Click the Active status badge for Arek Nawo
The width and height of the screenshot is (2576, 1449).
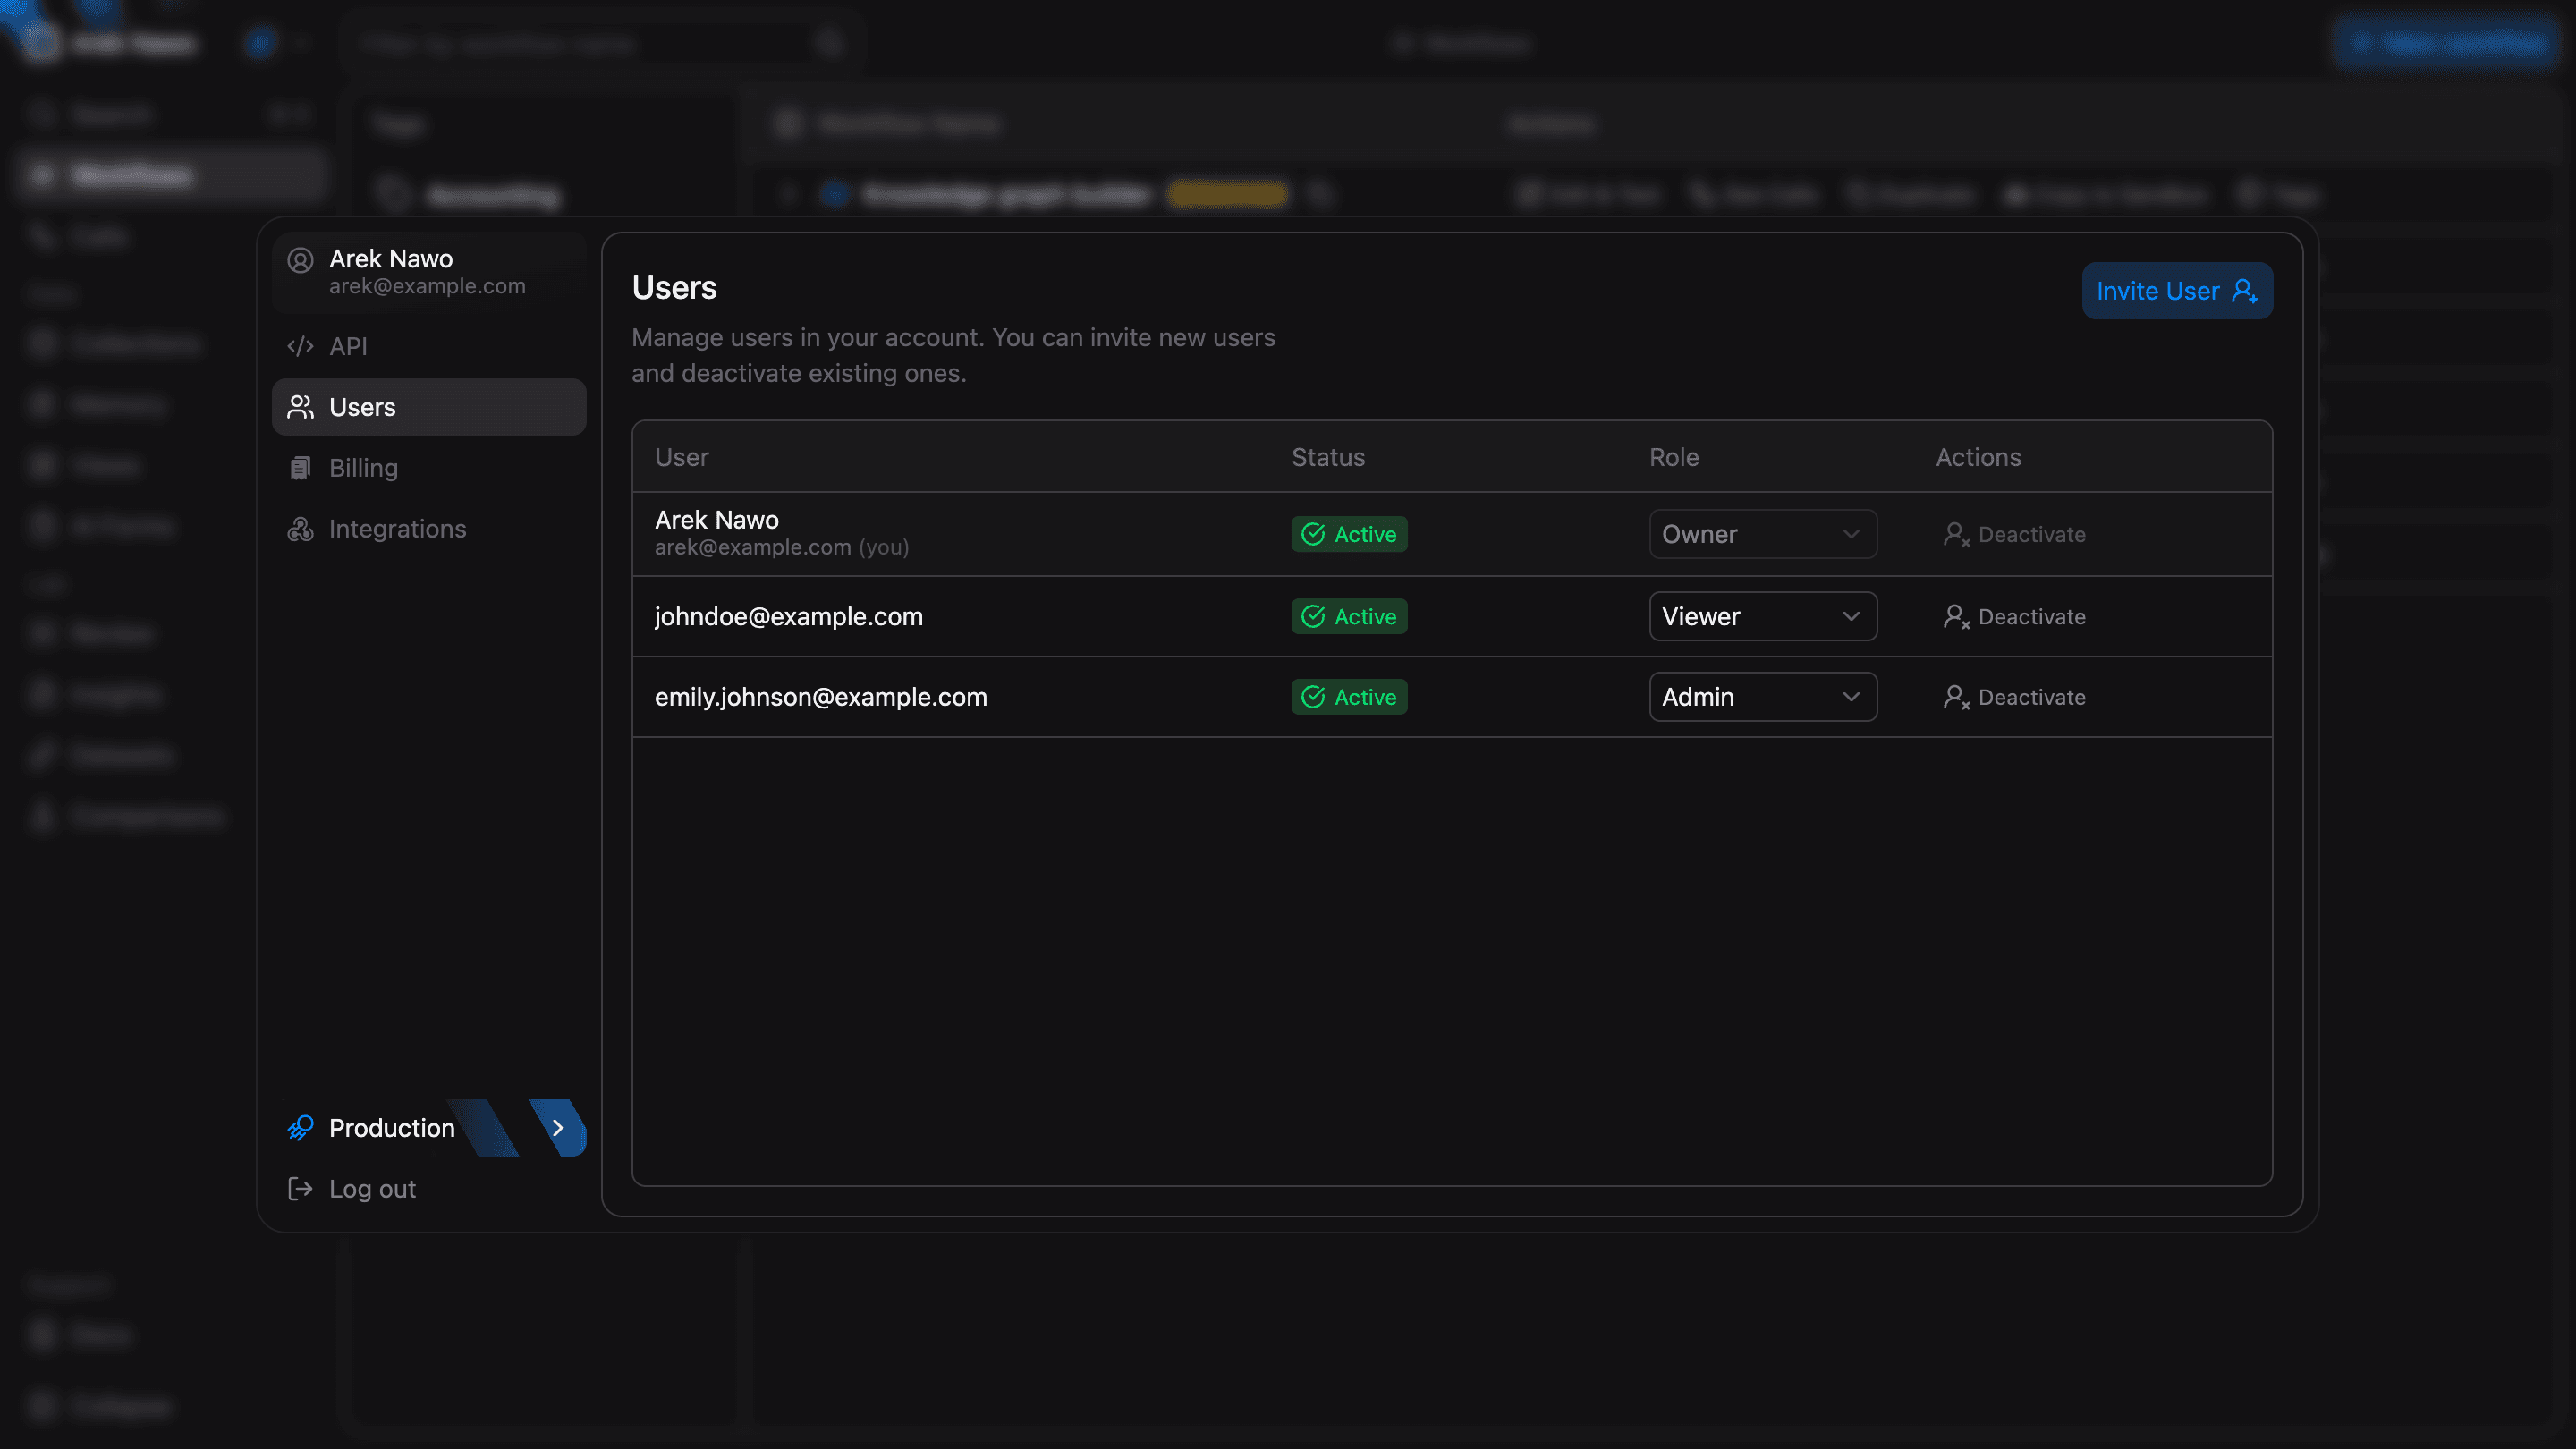[x=1349, y=534]
